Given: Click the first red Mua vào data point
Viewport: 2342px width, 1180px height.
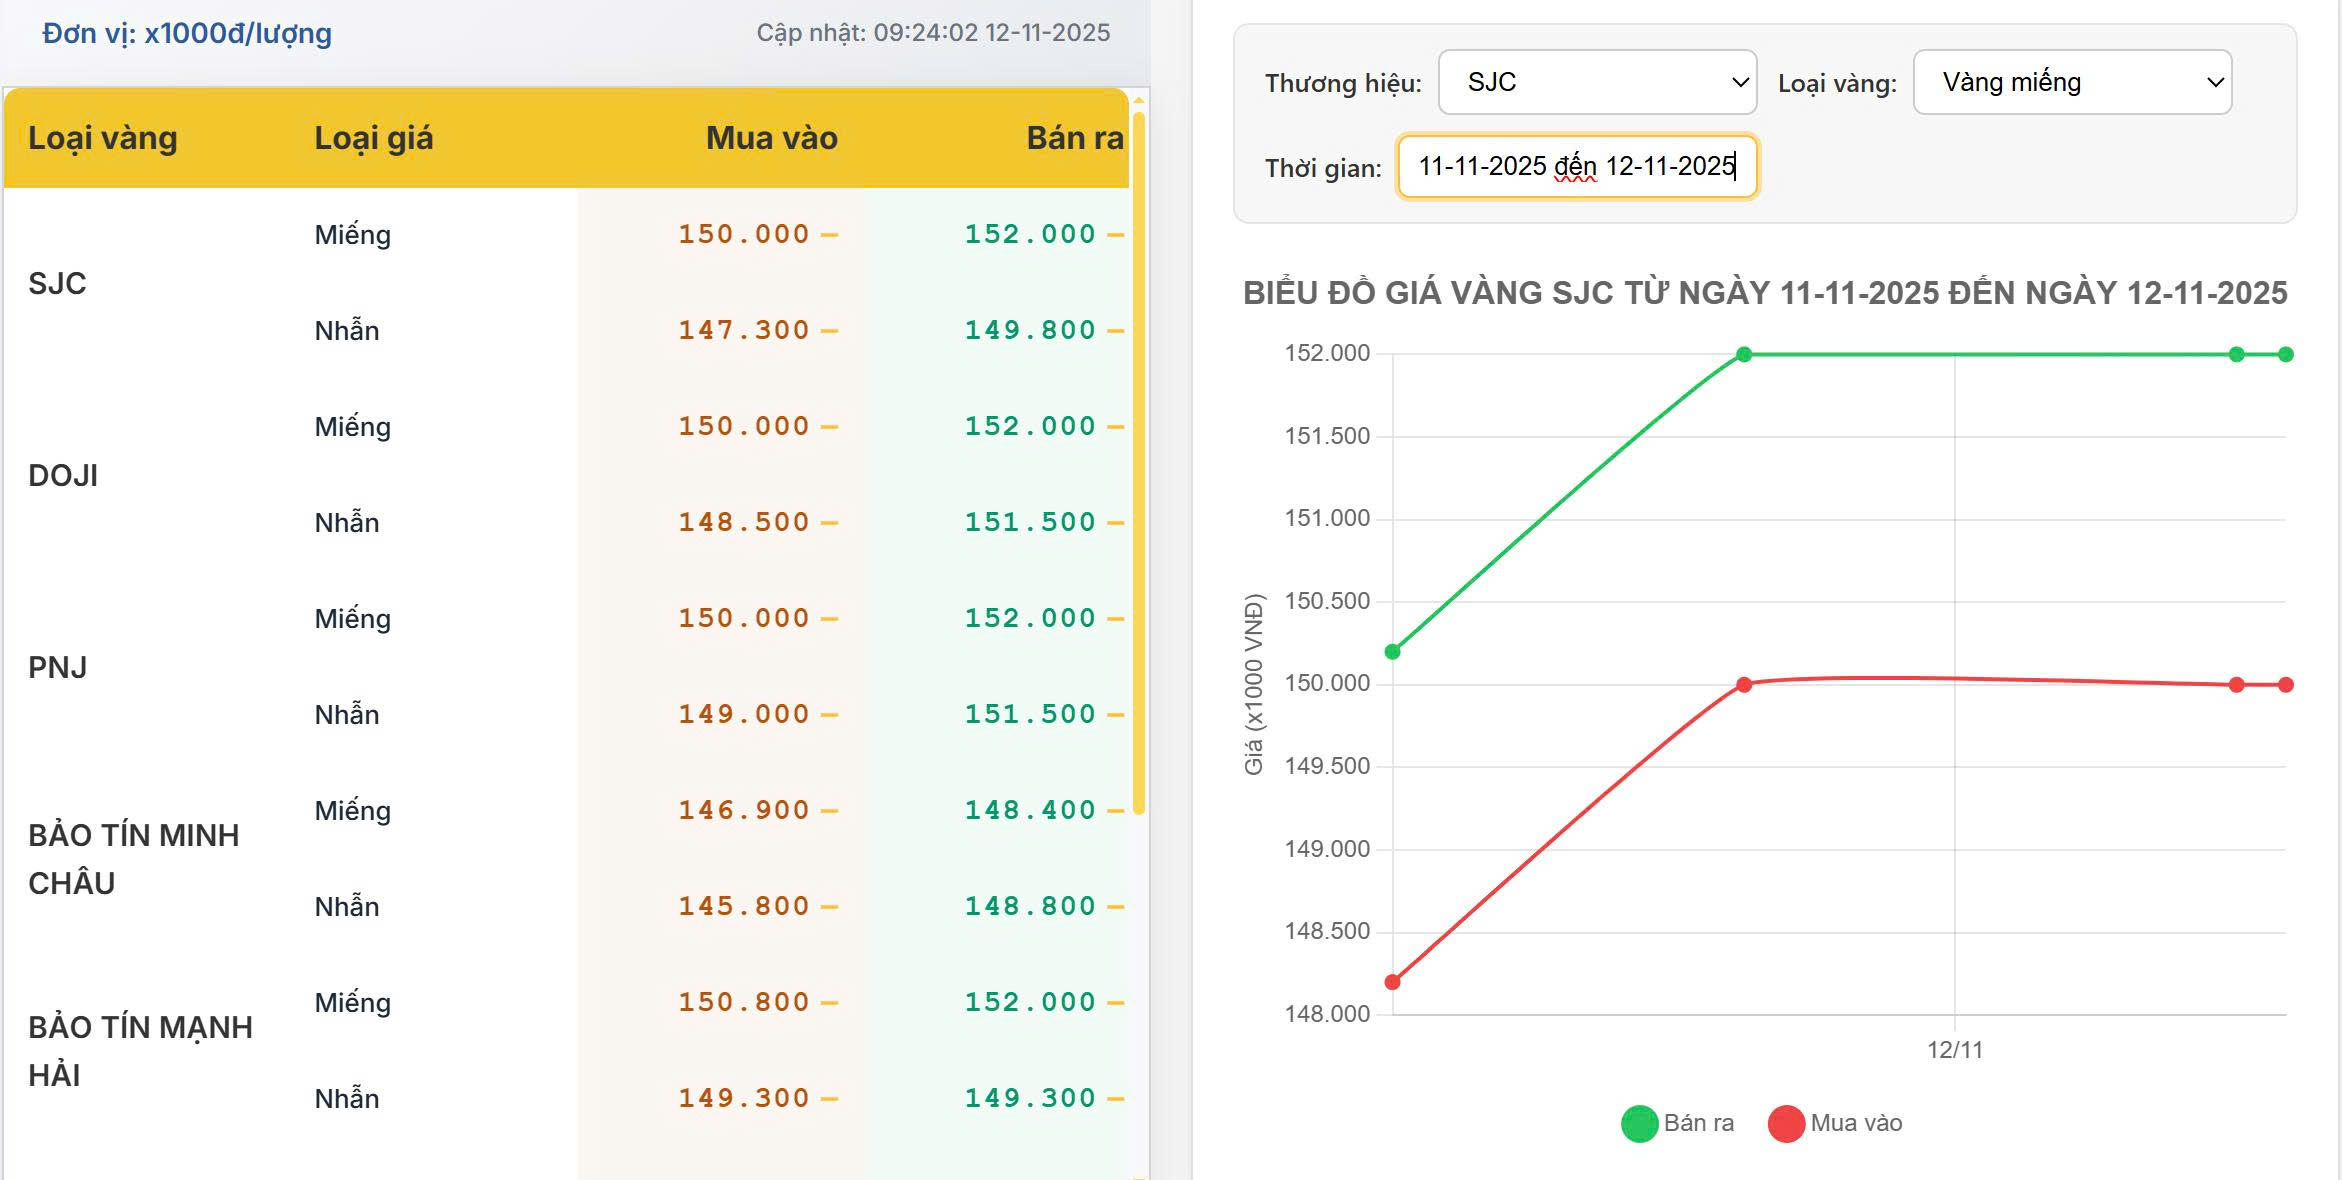Looking at the screenshot, I should (1392, 982).
